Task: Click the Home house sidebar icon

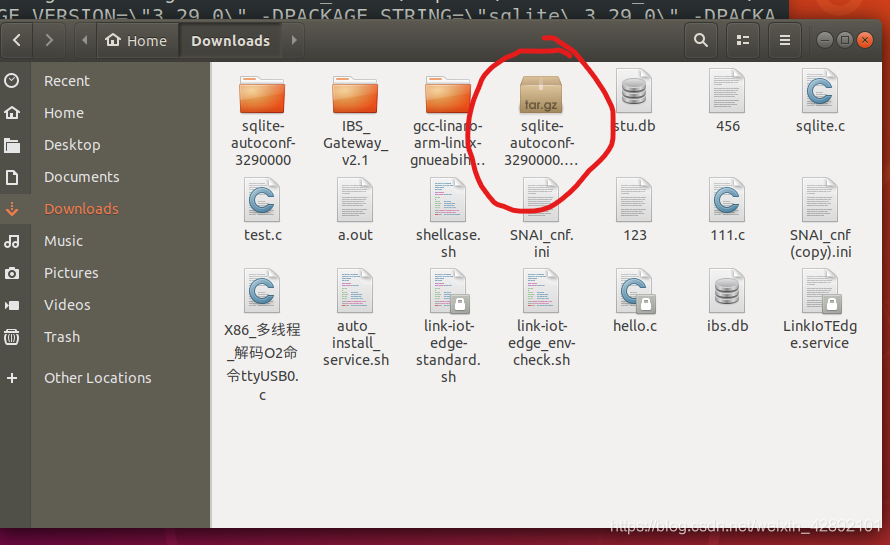Action: pos(12,113)
